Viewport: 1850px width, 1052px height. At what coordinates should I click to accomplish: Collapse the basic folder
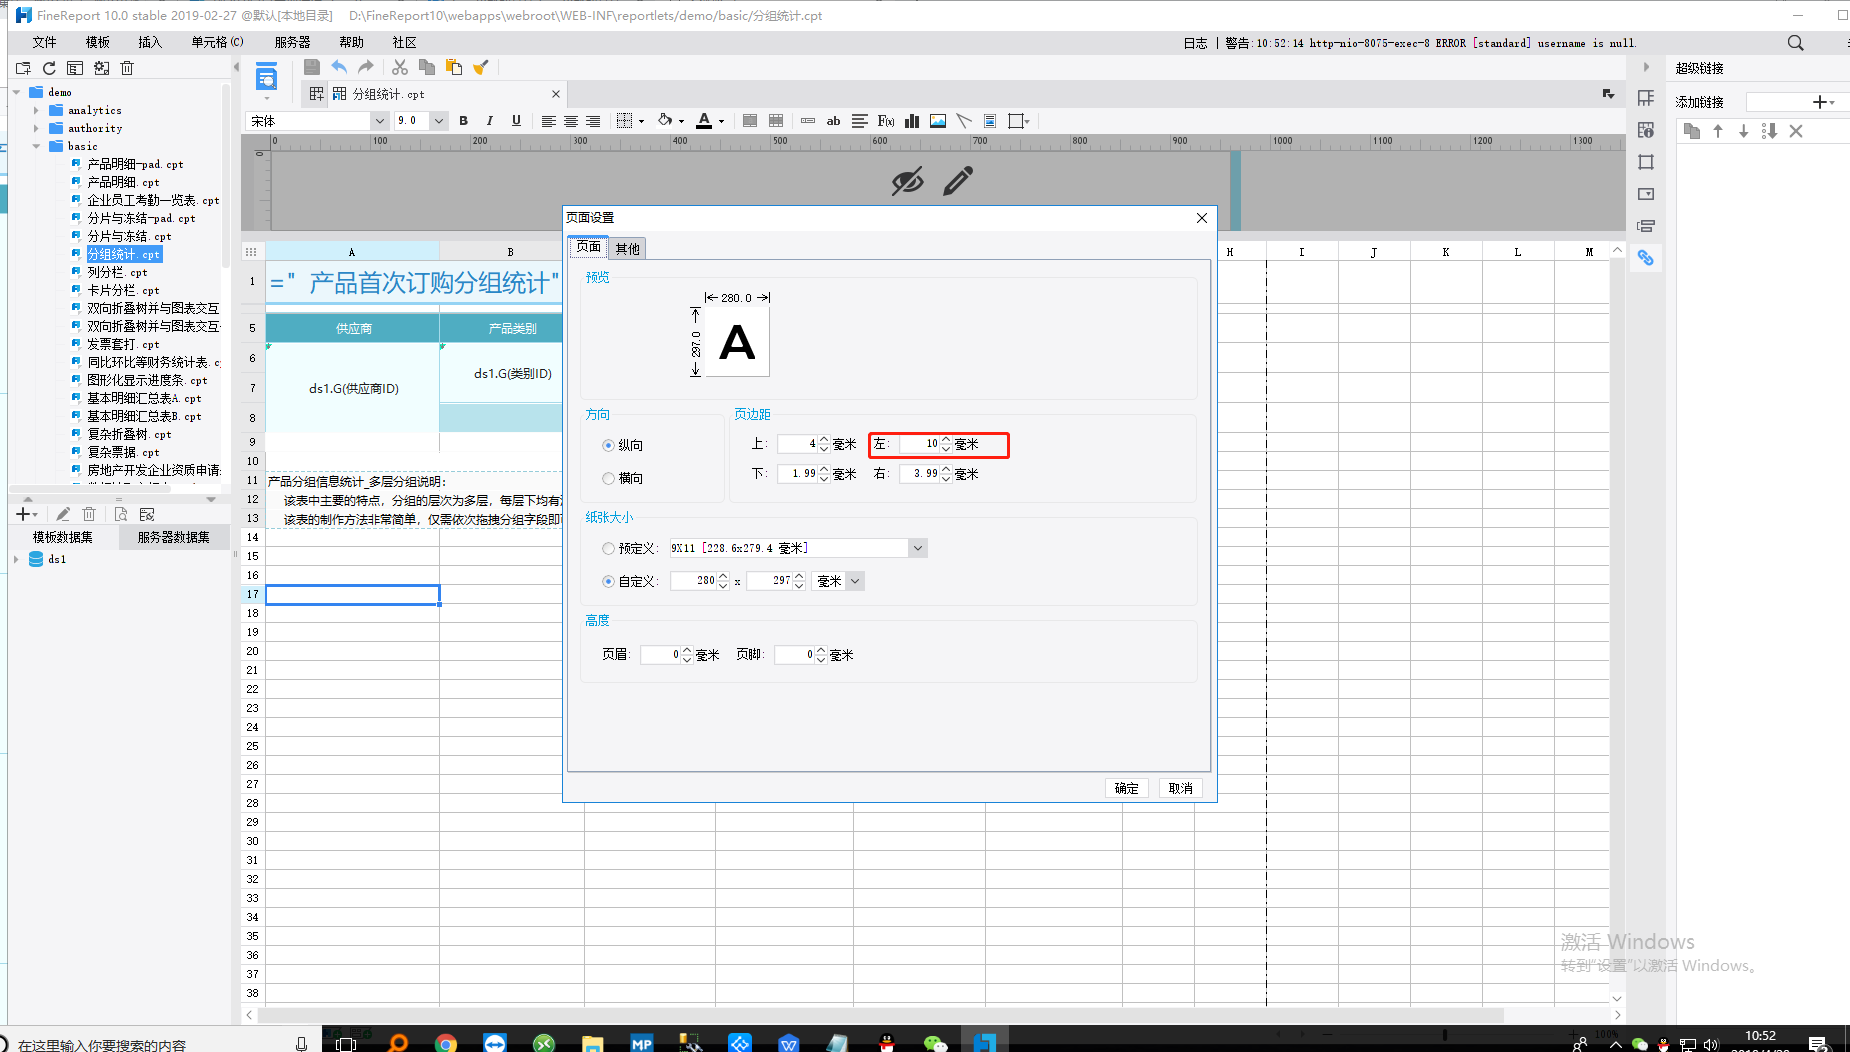36,147
